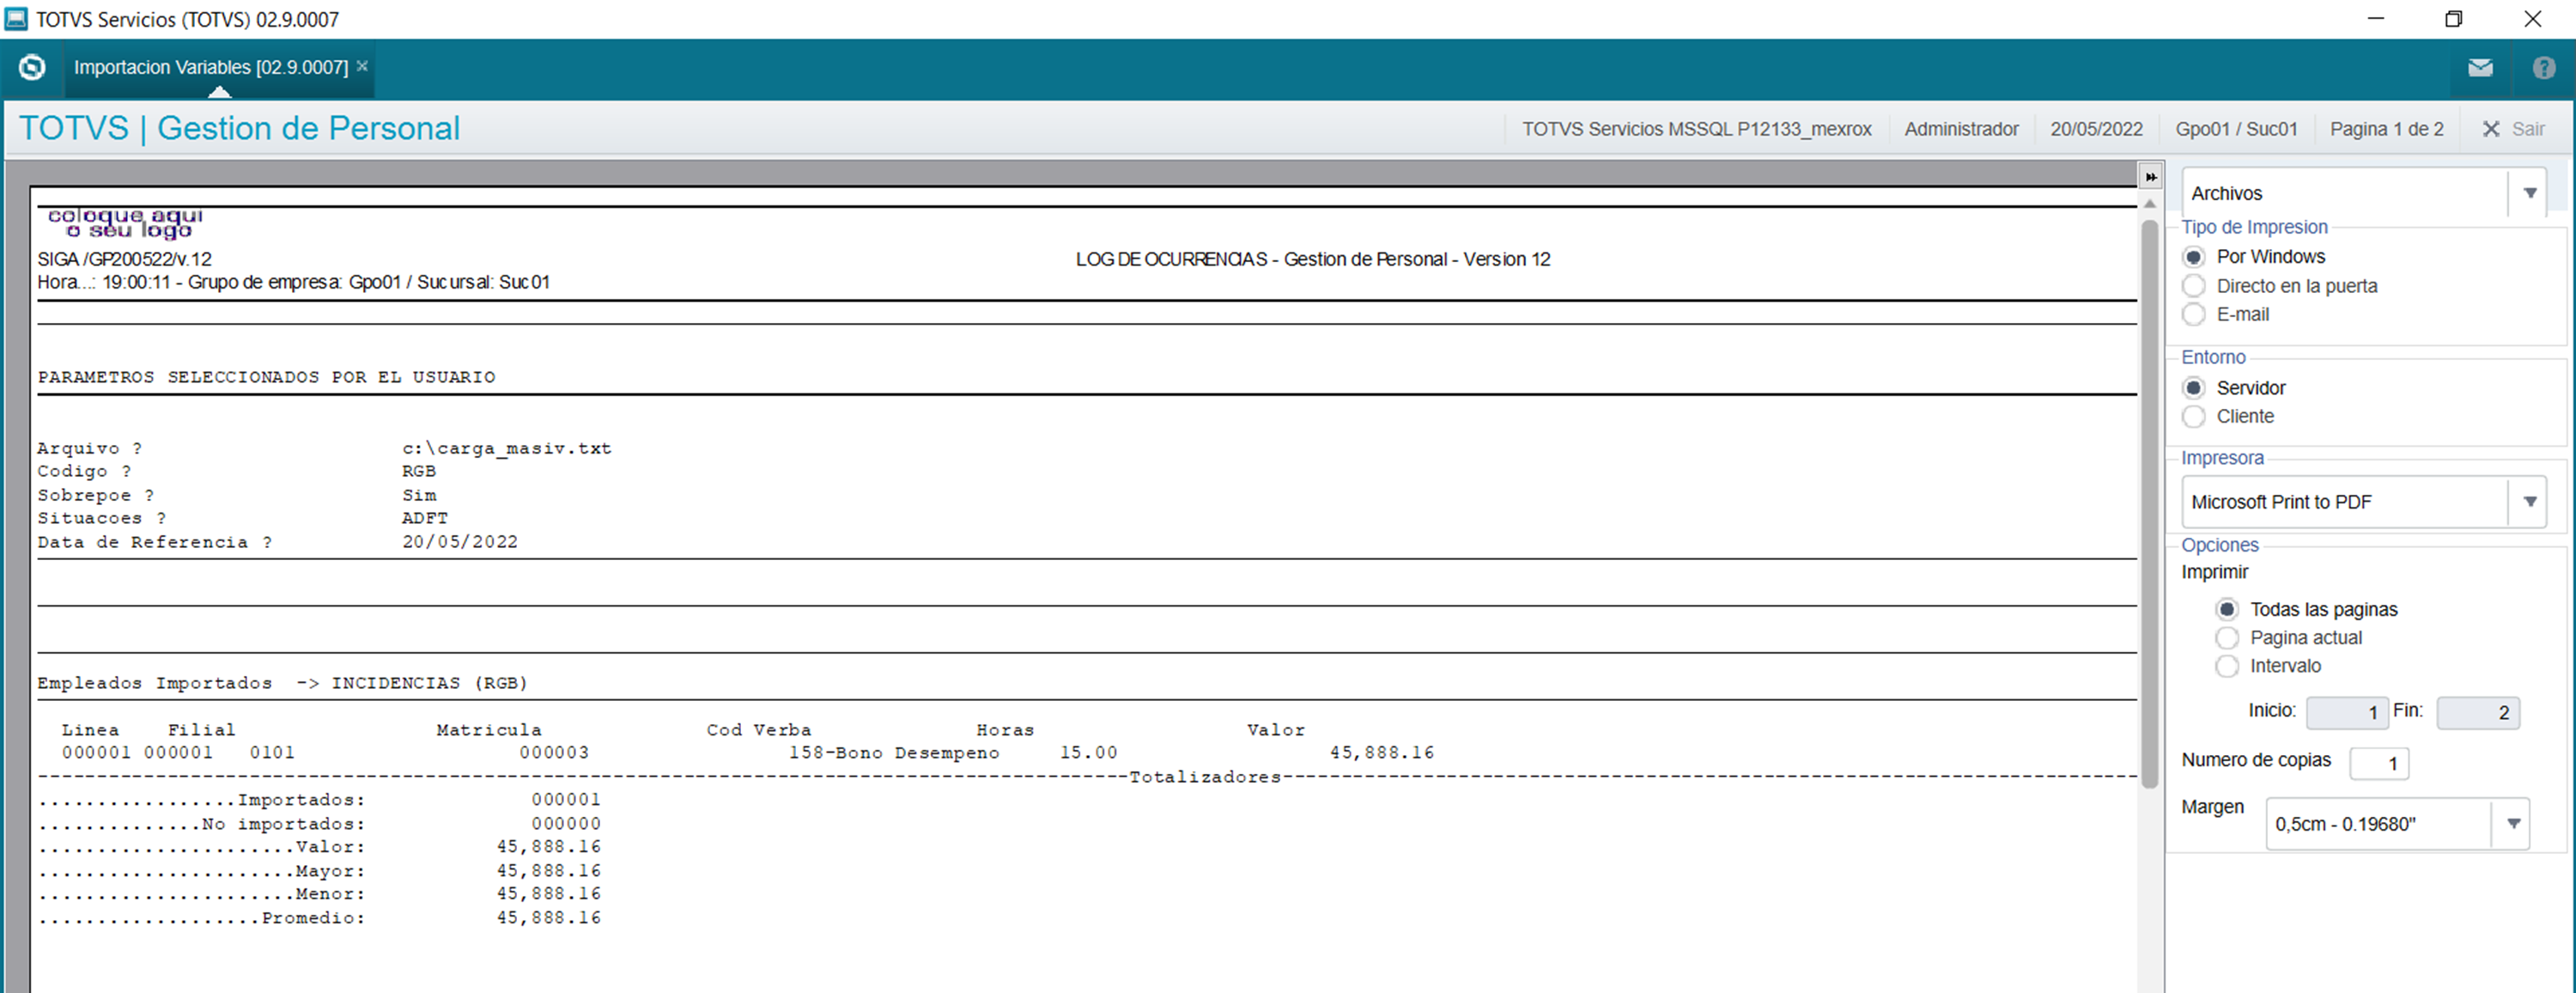Click the LOG DE OCURRENCIAS heading
This screenshot has width=2576, height=993.
tap(1313, 259)
